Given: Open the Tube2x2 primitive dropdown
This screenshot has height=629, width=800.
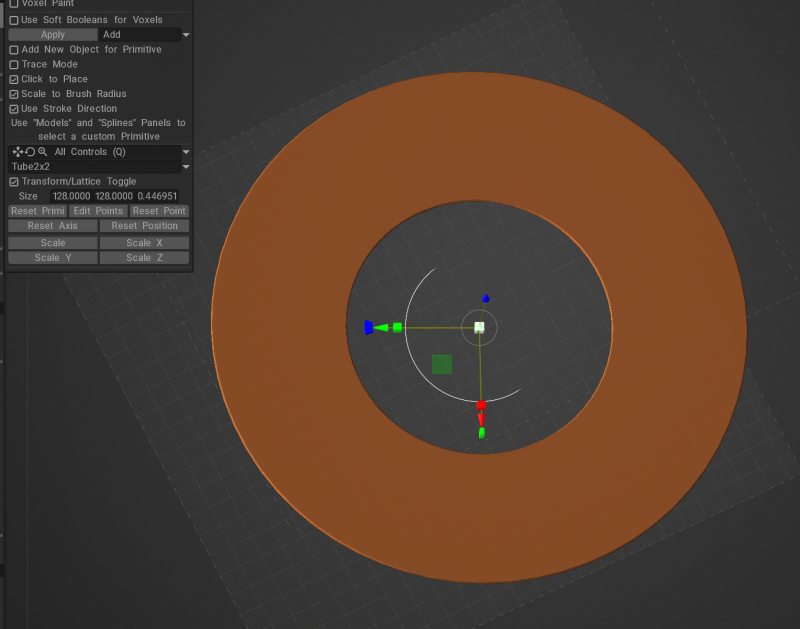Looking at the screenshot, I should click(x=186, y=167).
